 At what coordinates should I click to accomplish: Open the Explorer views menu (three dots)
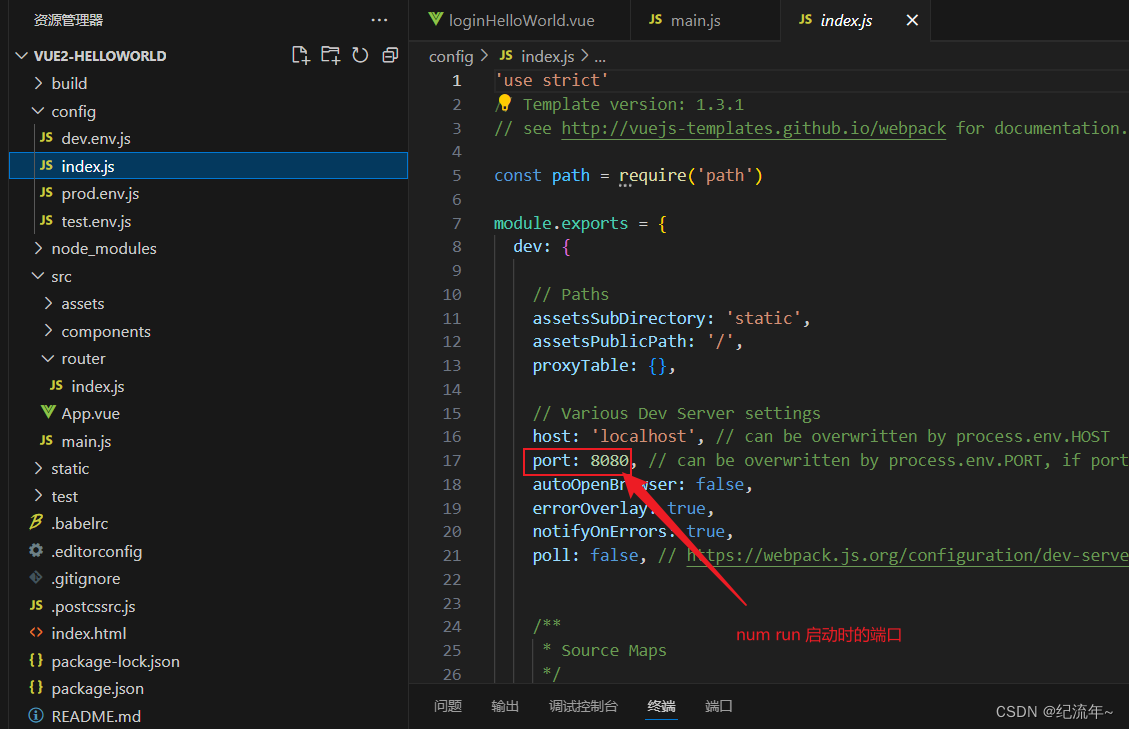point(379,19)
